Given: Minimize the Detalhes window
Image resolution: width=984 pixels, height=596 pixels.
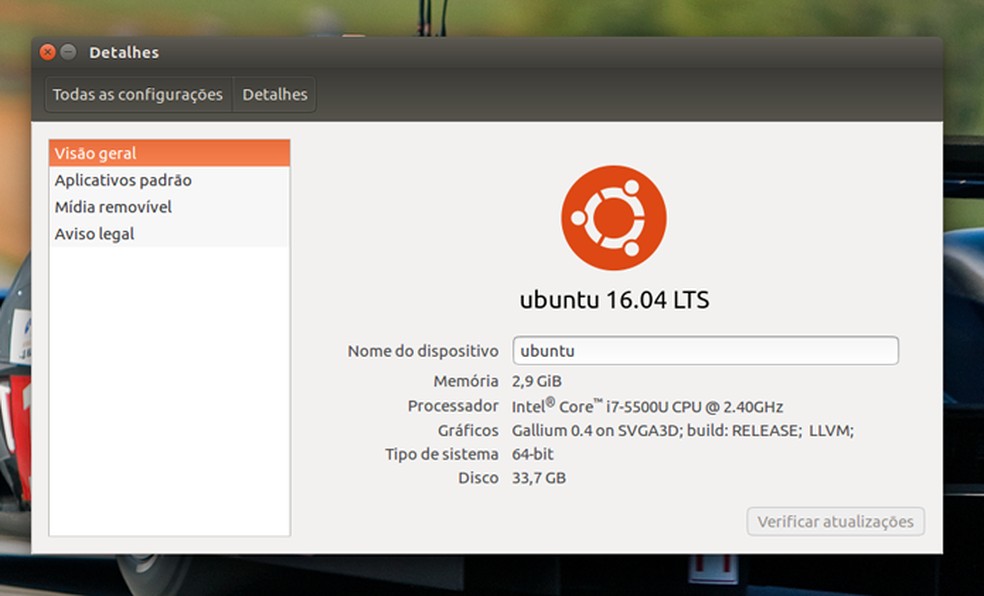Looking at the screenshot, I should pyautogui.click(x=67, y=52).
